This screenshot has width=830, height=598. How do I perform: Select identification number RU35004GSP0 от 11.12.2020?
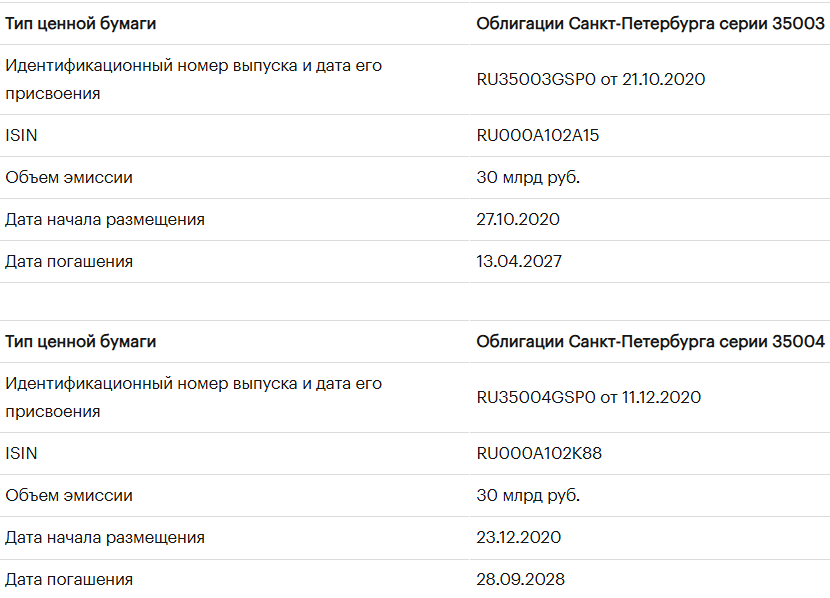[589, 397]
